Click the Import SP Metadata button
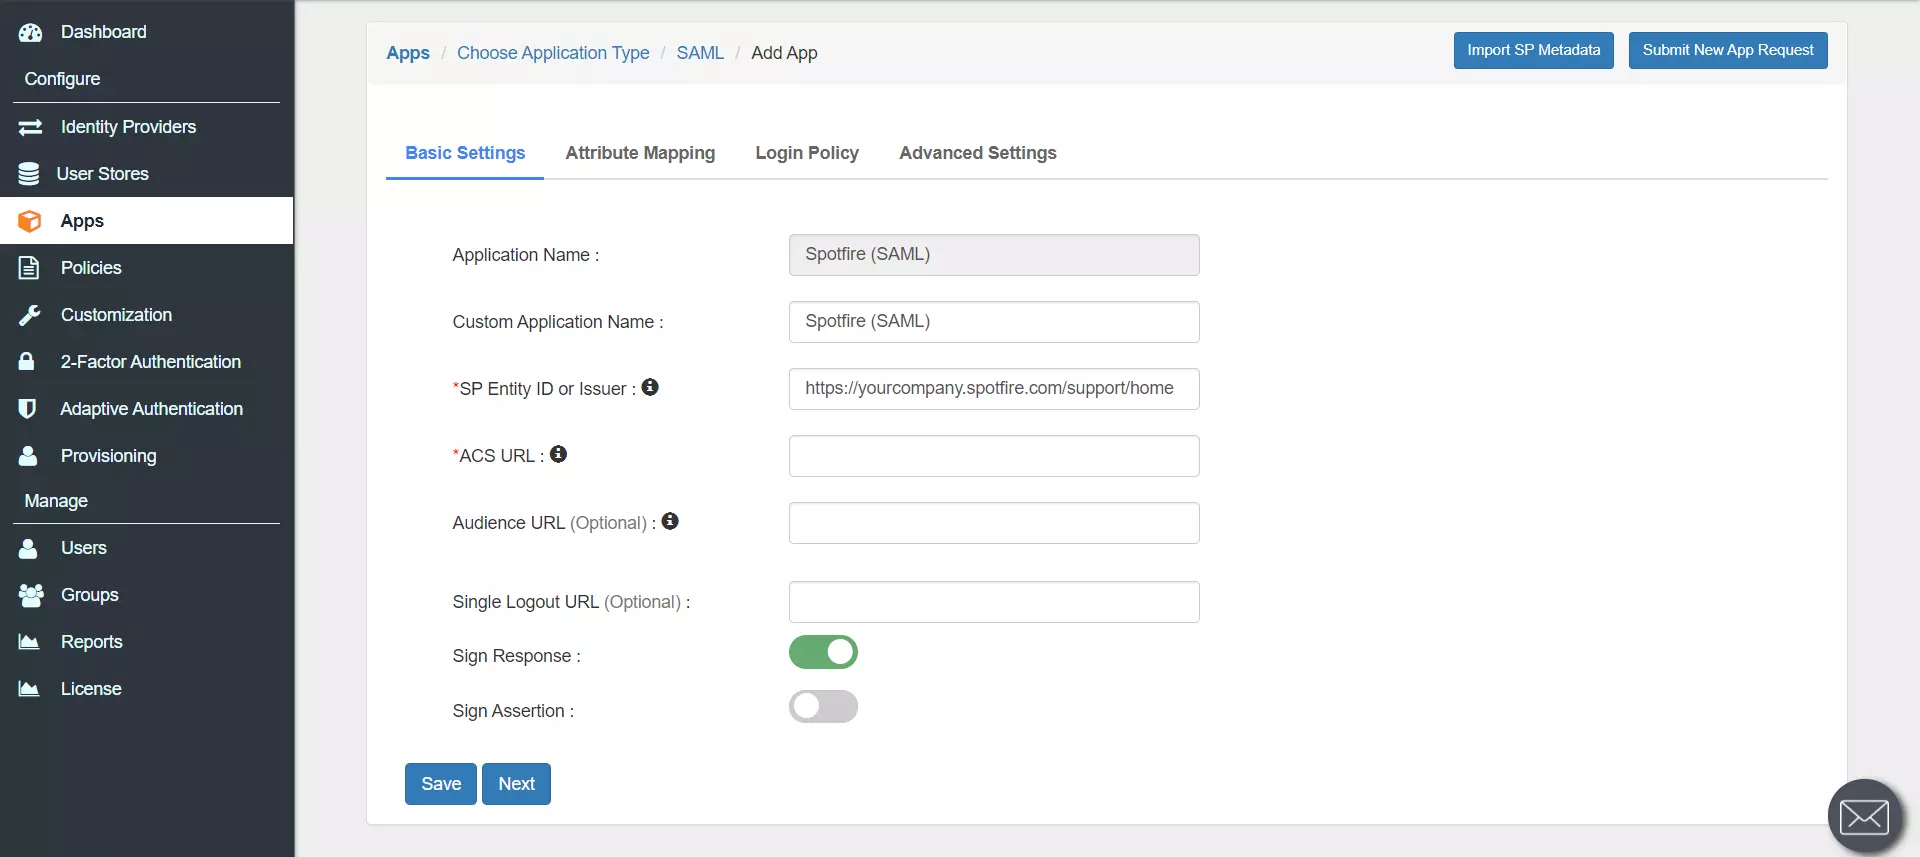Image resolution: width=1920 pixels, height=857 pixels. pos(1533,50)
